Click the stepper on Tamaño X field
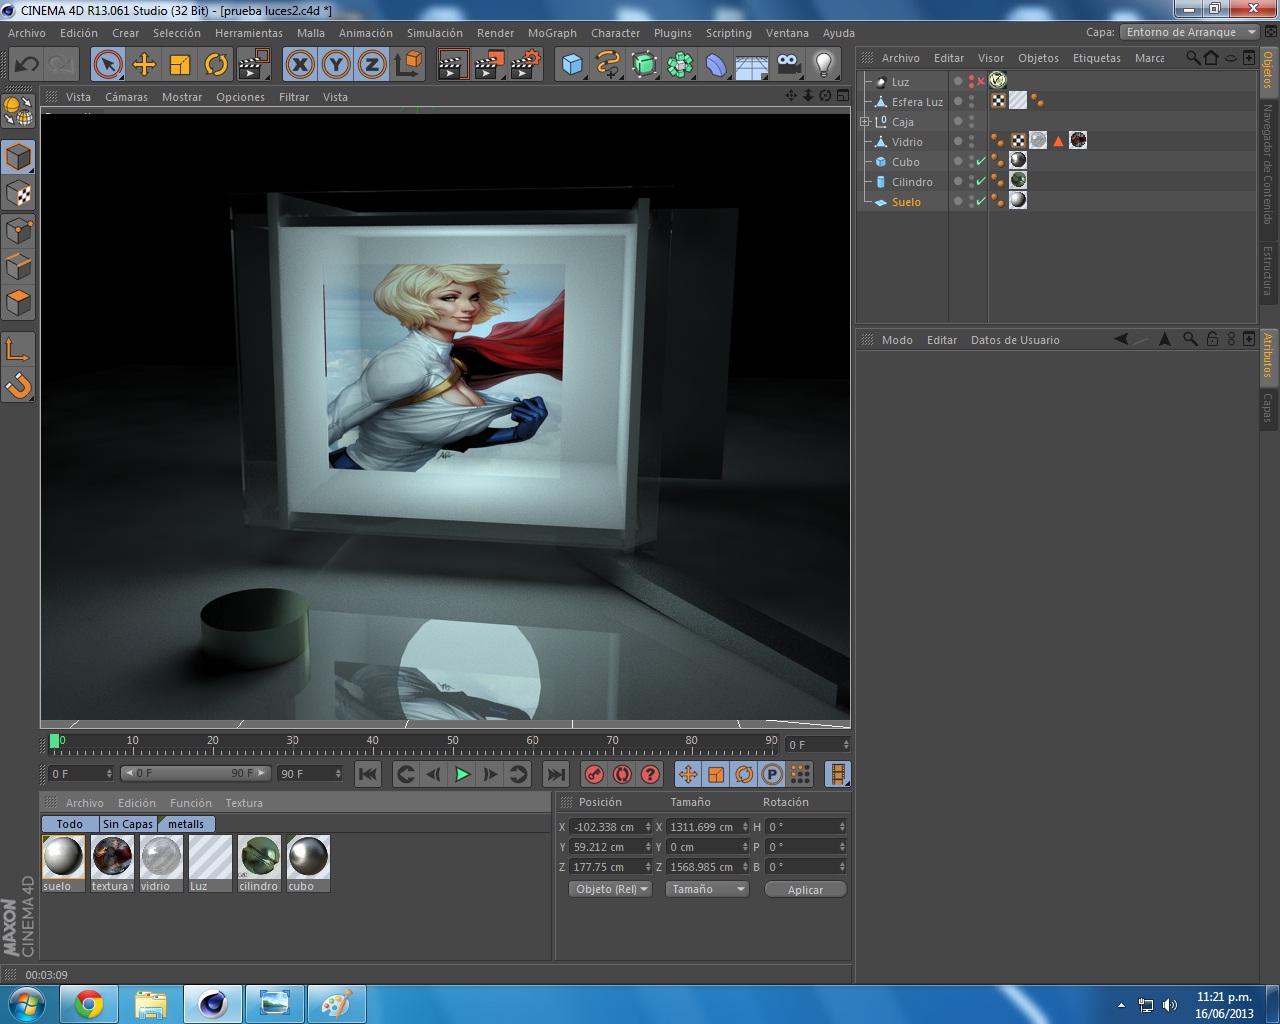The width and height of the screenshot is (1280, 1024). (x=745, y=827)
